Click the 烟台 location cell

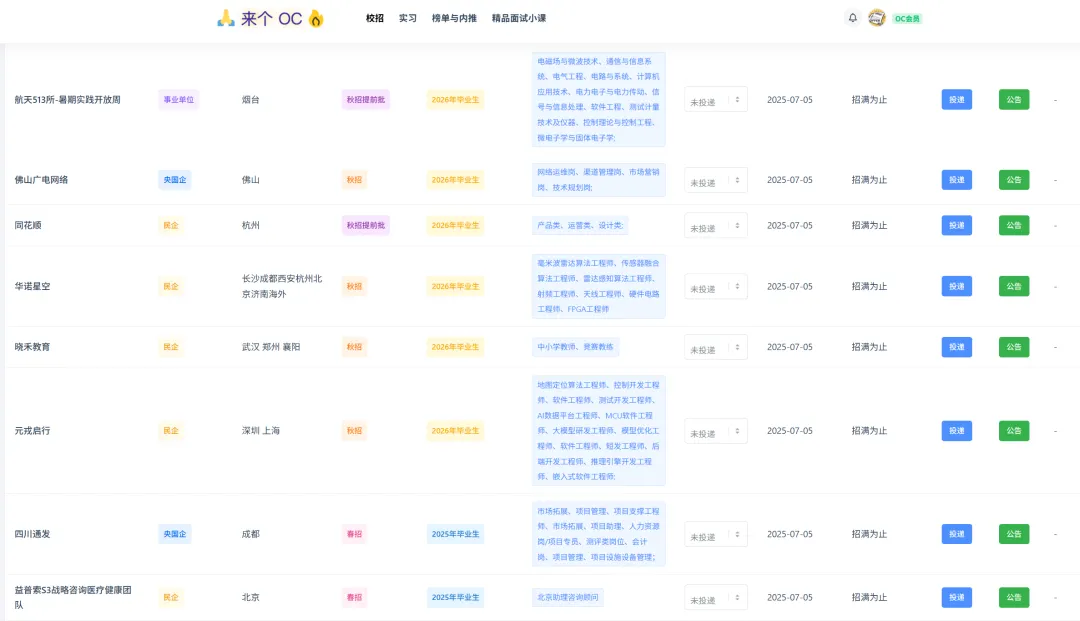click(251, 100)
